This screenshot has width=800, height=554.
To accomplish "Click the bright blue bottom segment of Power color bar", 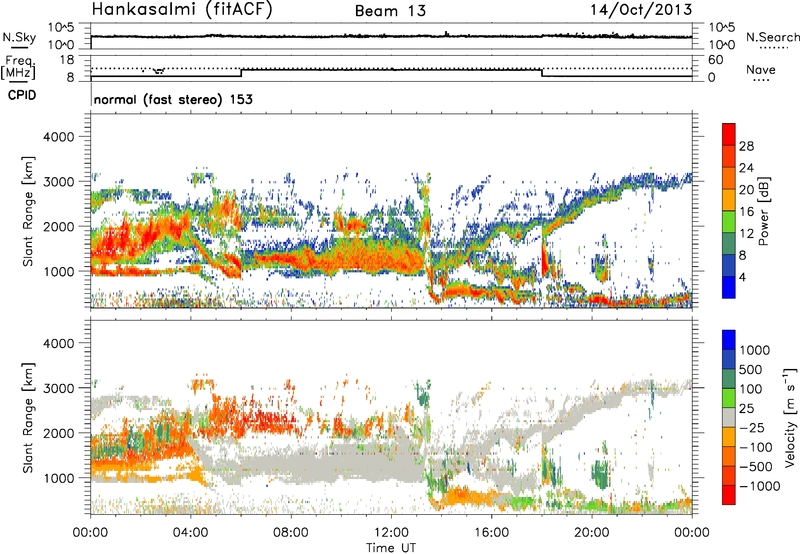I will 729,287.
